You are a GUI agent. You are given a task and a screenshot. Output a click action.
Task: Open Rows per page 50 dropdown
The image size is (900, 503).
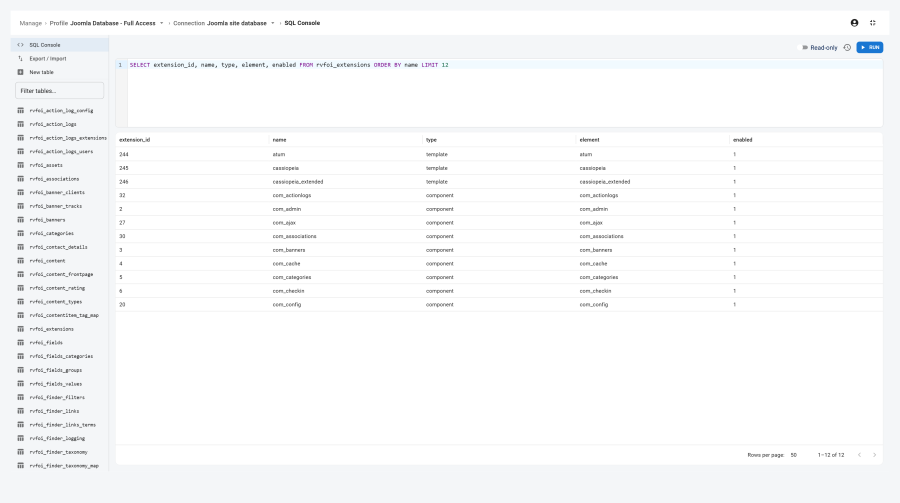[x=795, y=455]
